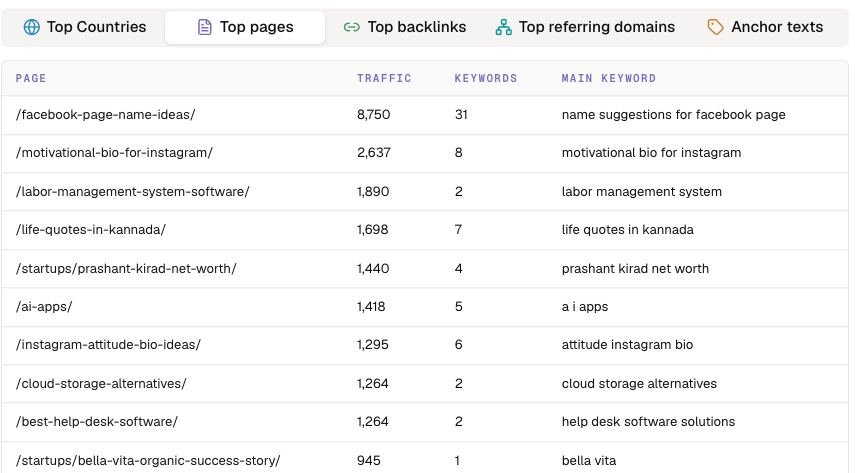Open the /motivational-bio-for-instagram/ page link
This screenshot has height=473, width=855.
pyautogui.click(x=114, y=152)
